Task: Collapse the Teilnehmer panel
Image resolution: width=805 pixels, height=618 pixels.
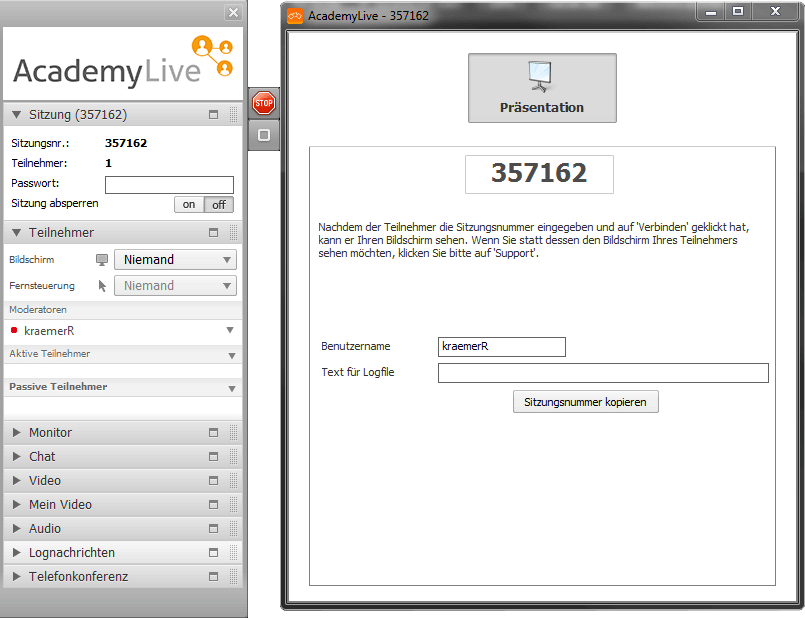Action: [x=16, y=233]
